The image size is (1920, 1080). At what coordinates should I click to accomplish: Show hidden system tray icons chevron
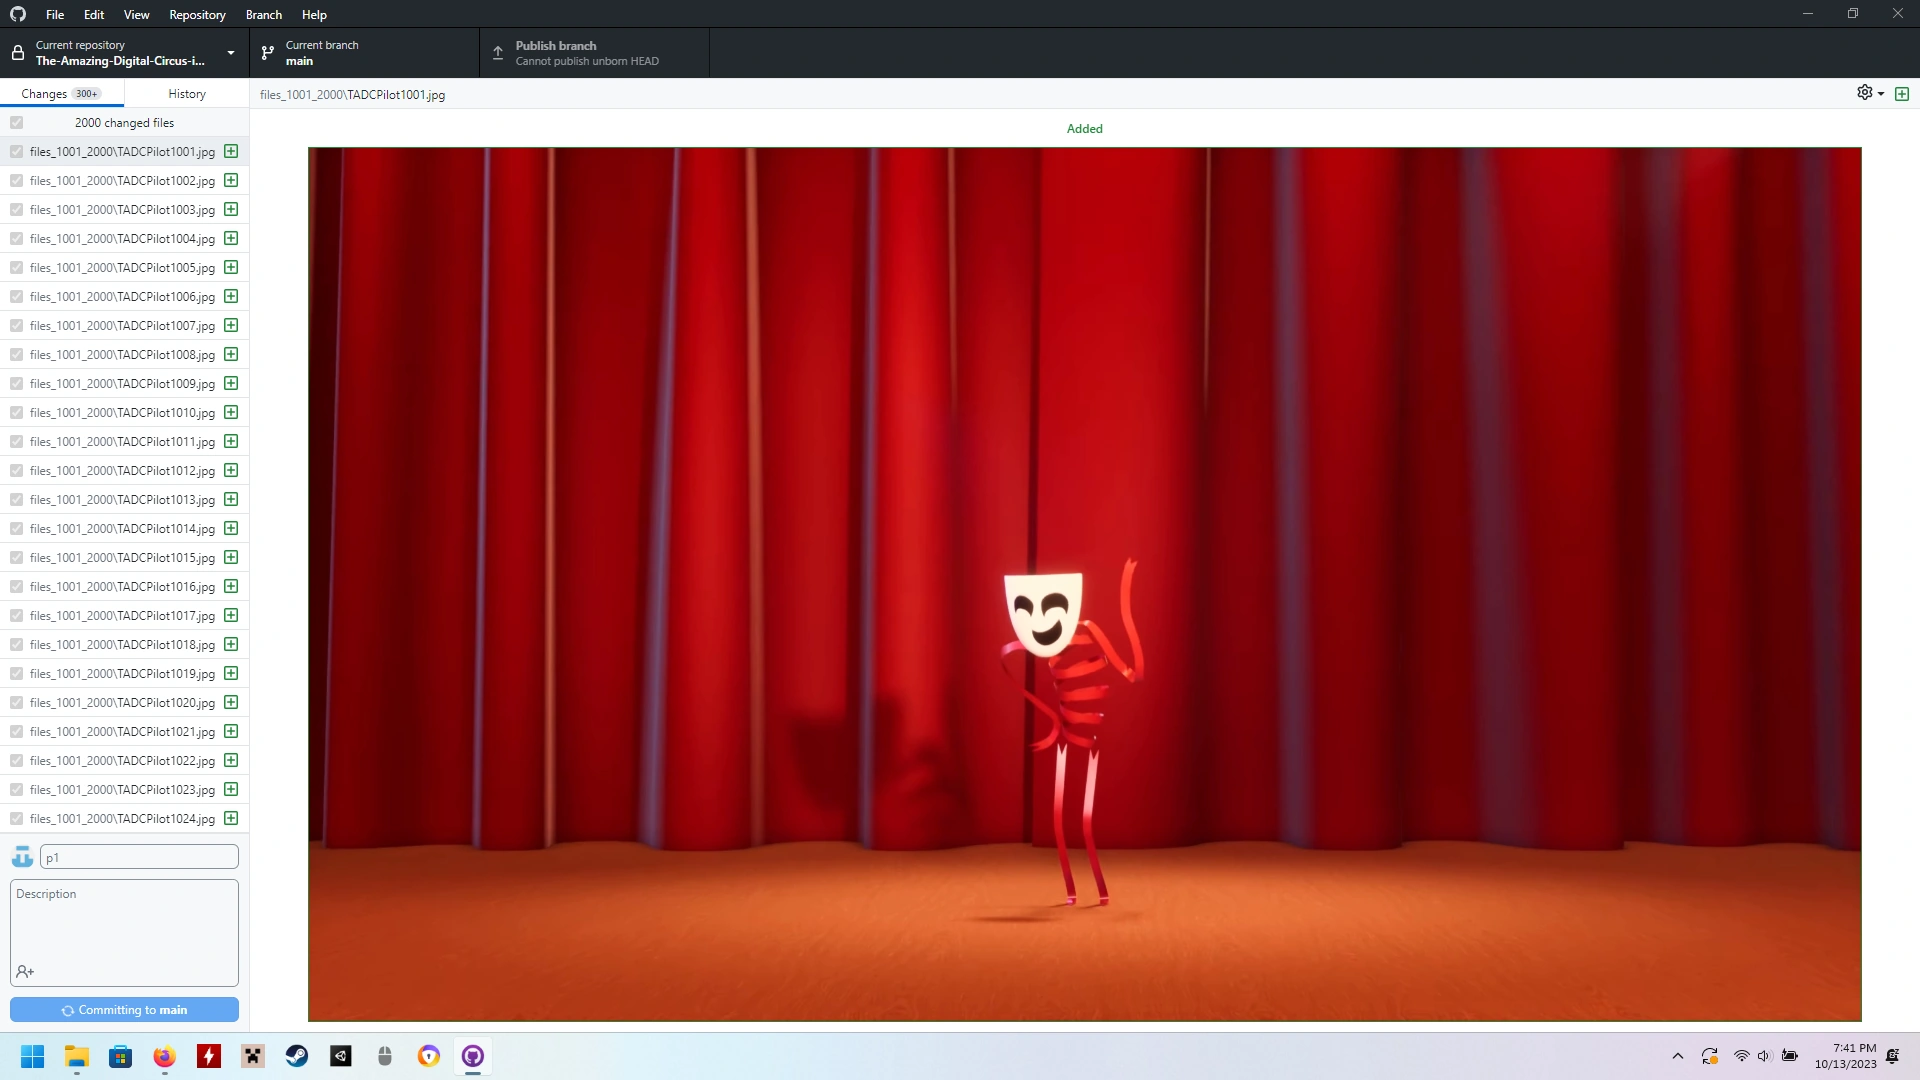(x=1678, y=1056)
